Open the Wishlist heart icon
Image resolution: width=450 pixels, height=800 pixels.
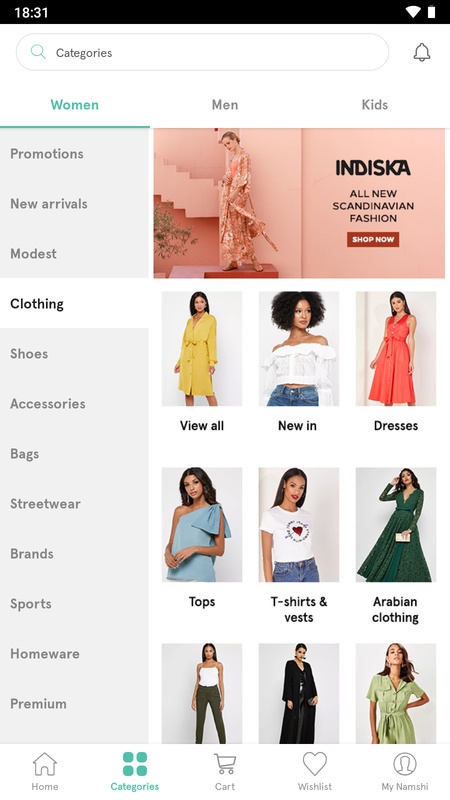(x=315, y=764)
